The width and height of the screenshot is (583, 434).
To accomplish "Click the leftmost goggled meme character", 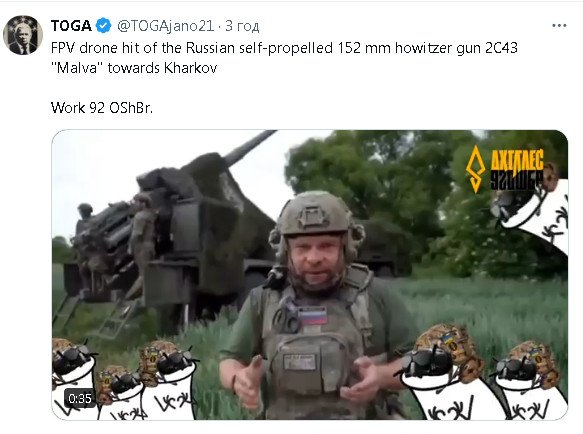I will click(73, 376).
